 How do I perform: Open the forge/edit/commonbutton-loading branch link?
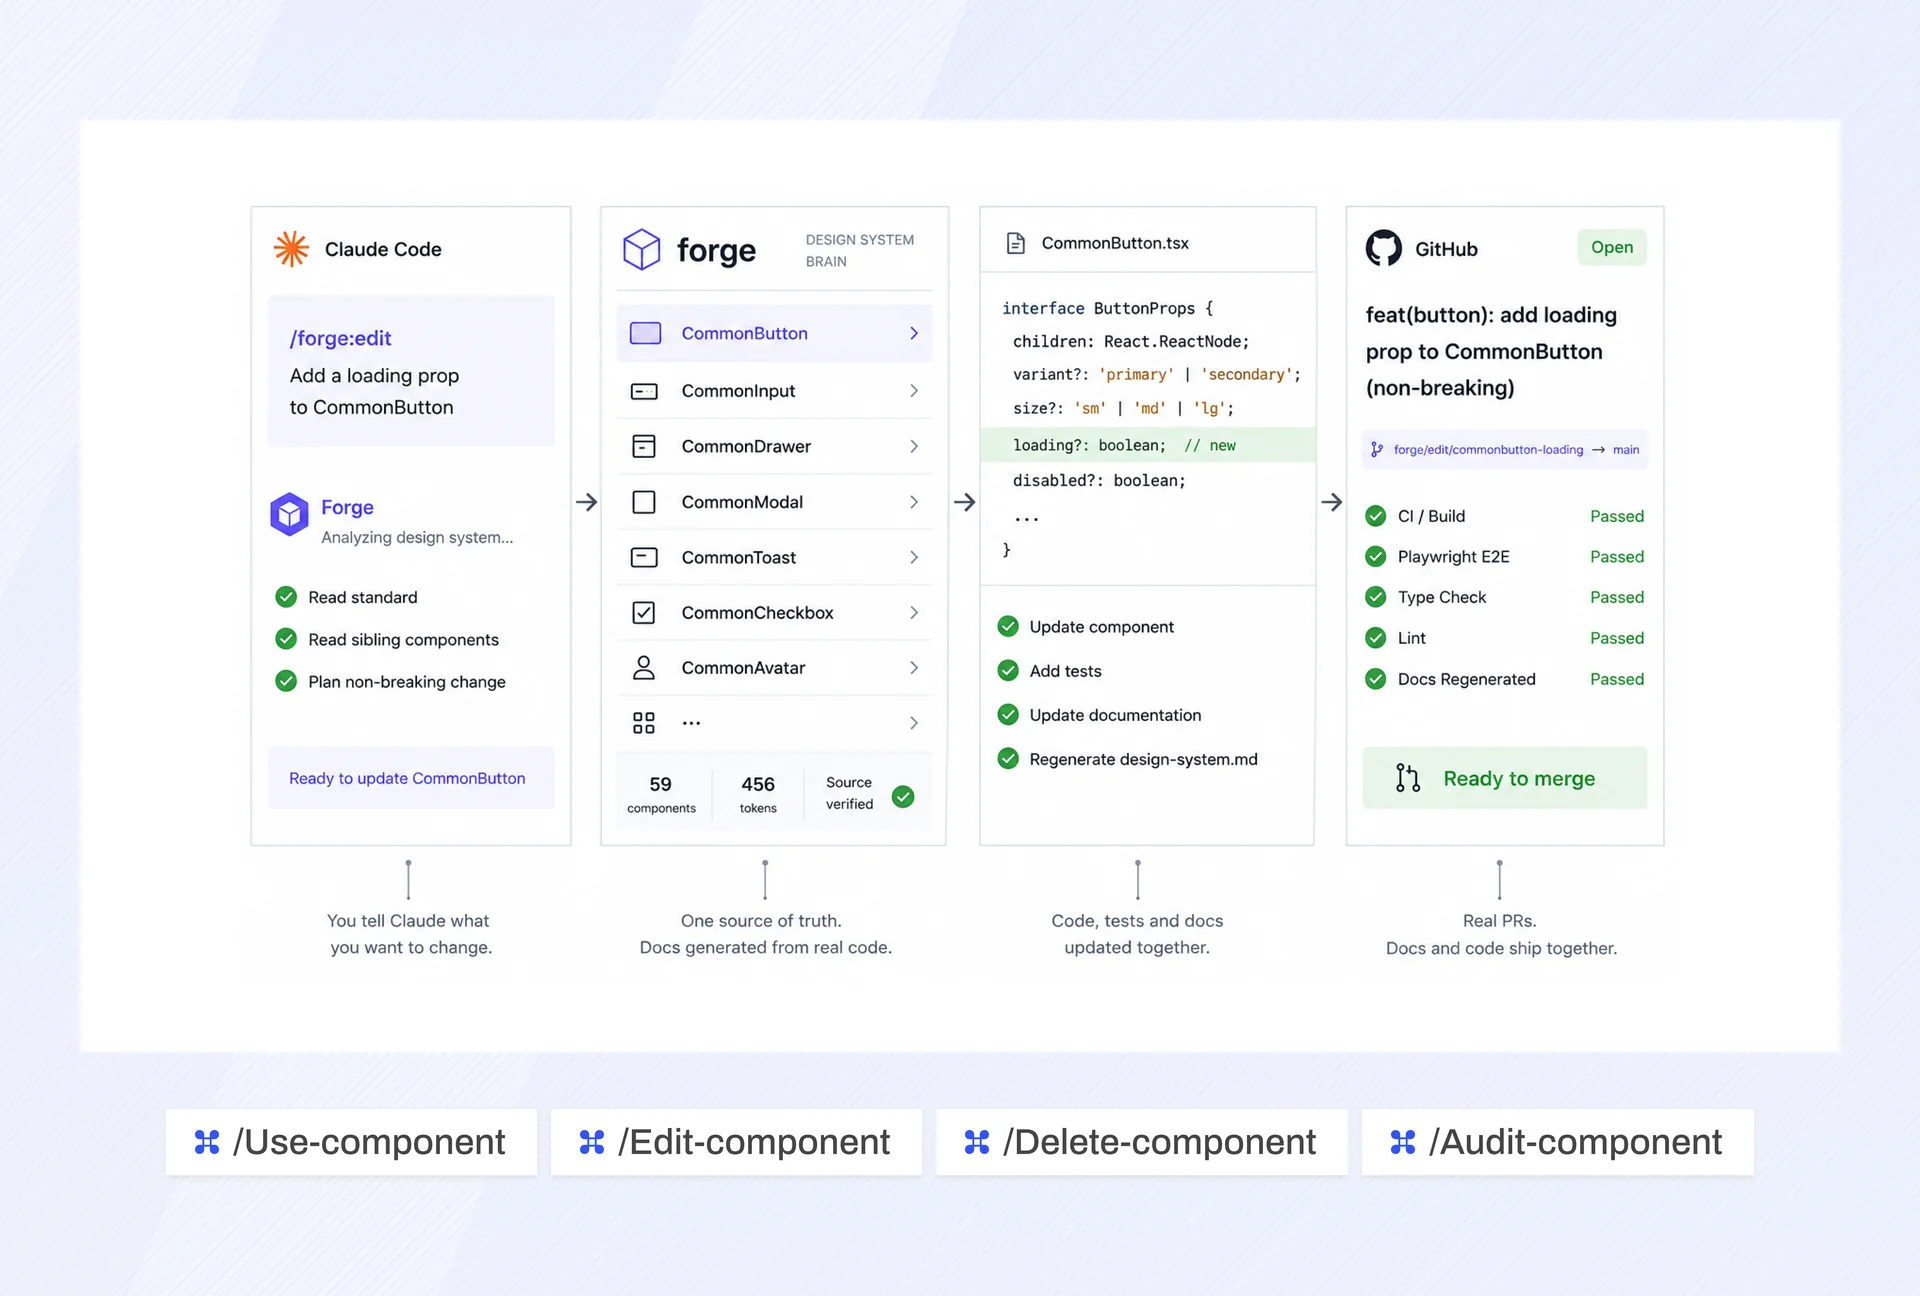coord(1488,450)
